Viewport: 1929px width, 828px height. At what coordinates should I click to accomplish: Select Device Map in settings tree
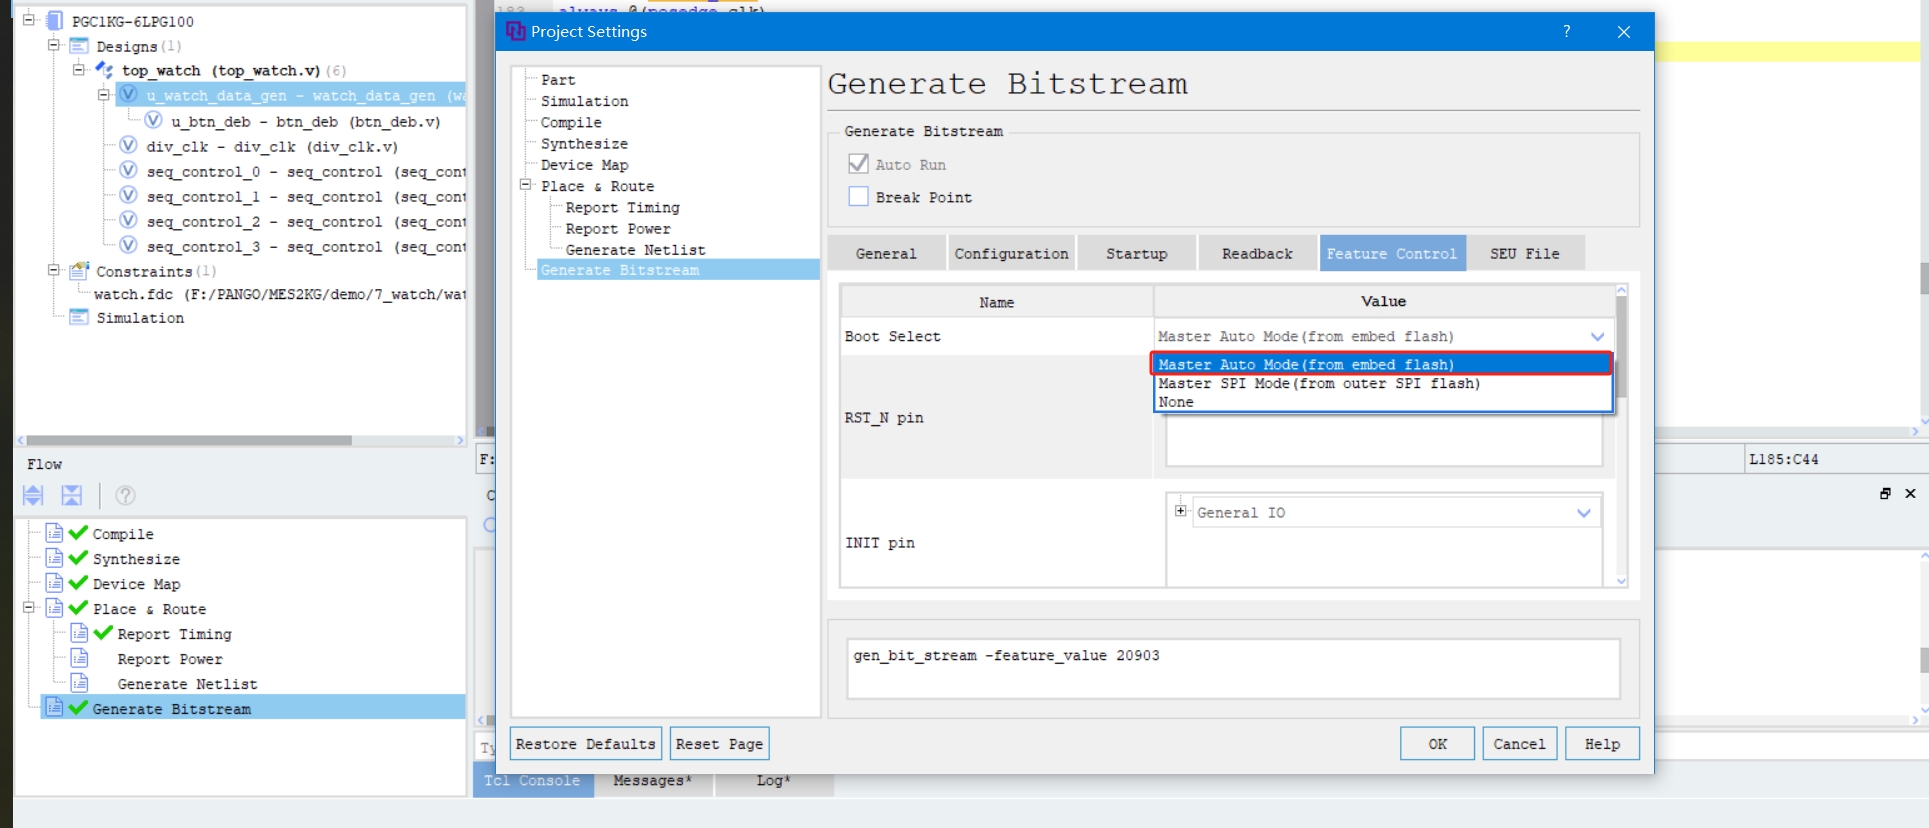(x=584, y=165)
